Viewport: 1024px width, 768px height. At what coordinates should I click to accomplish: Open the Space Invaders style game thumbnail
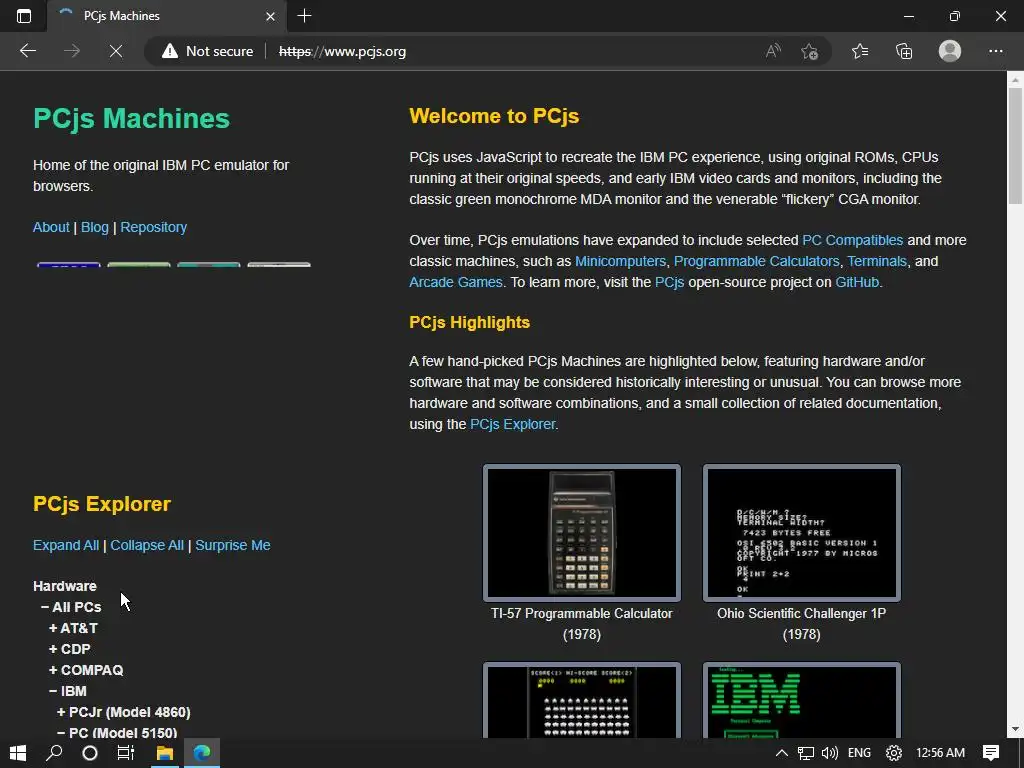(x=582, y=701)
